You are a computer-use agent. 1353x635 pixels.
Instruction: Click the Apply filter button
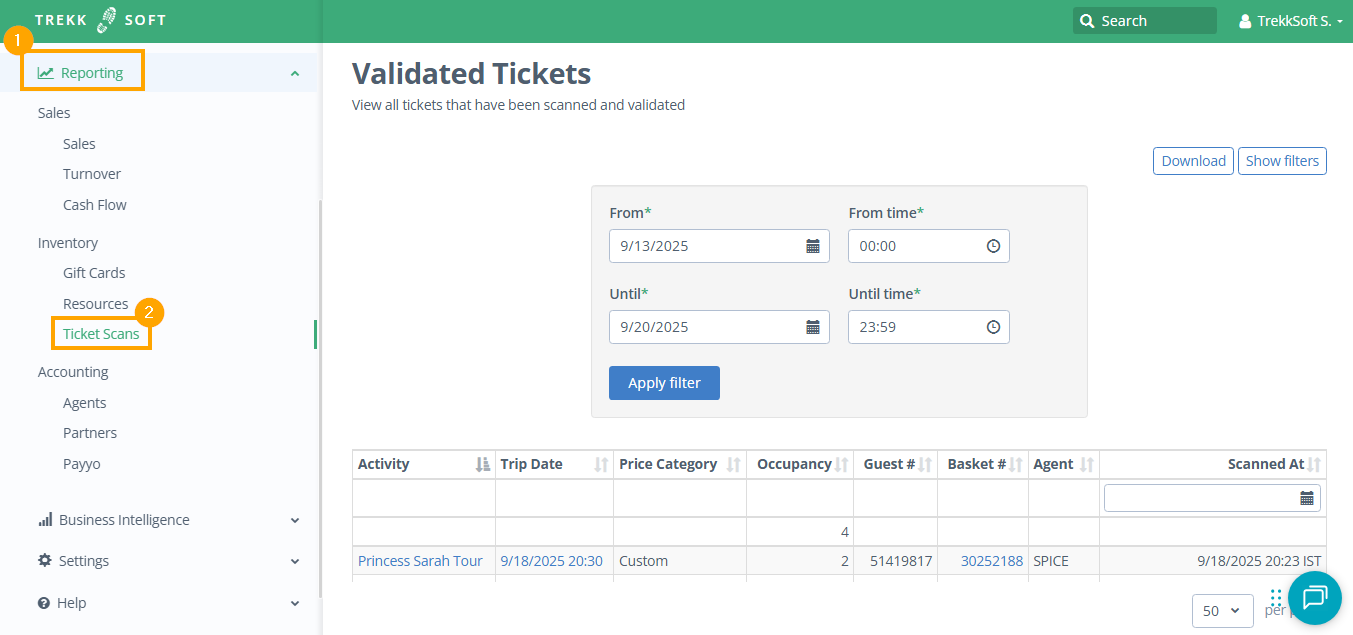[664, 383]
